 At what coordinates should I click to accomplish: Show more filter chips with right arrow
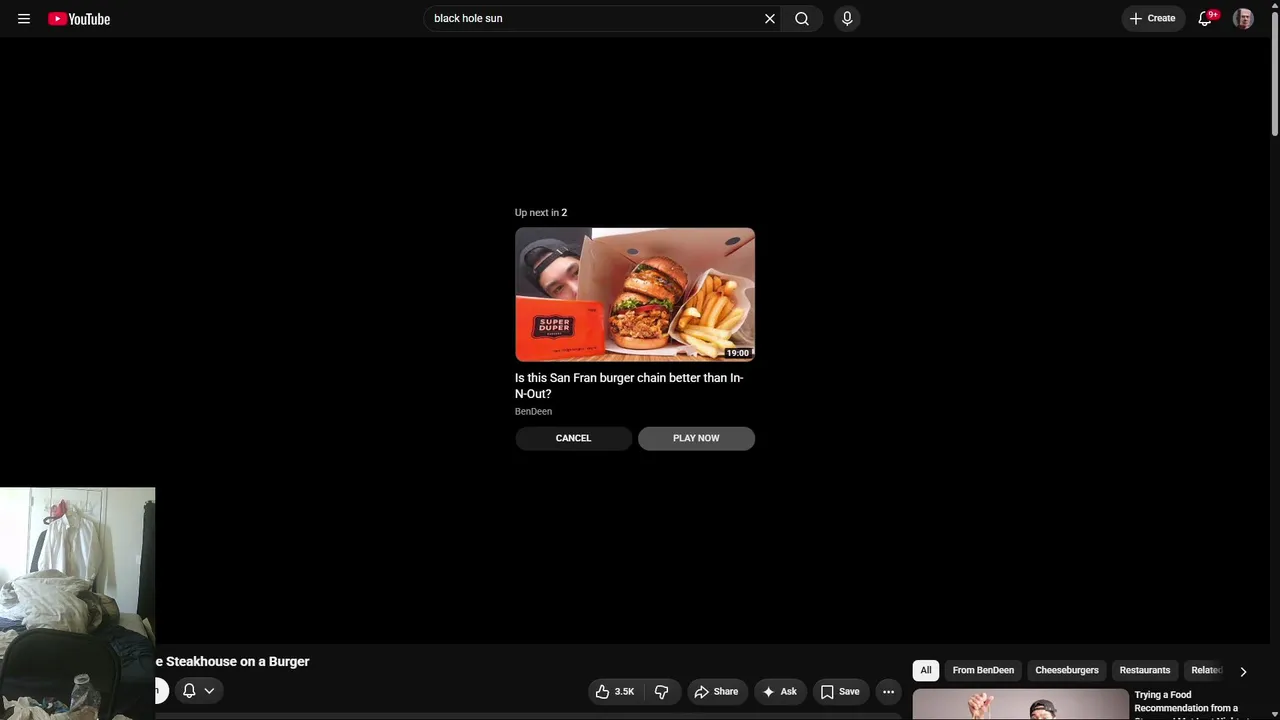[x=1243, y=671]
